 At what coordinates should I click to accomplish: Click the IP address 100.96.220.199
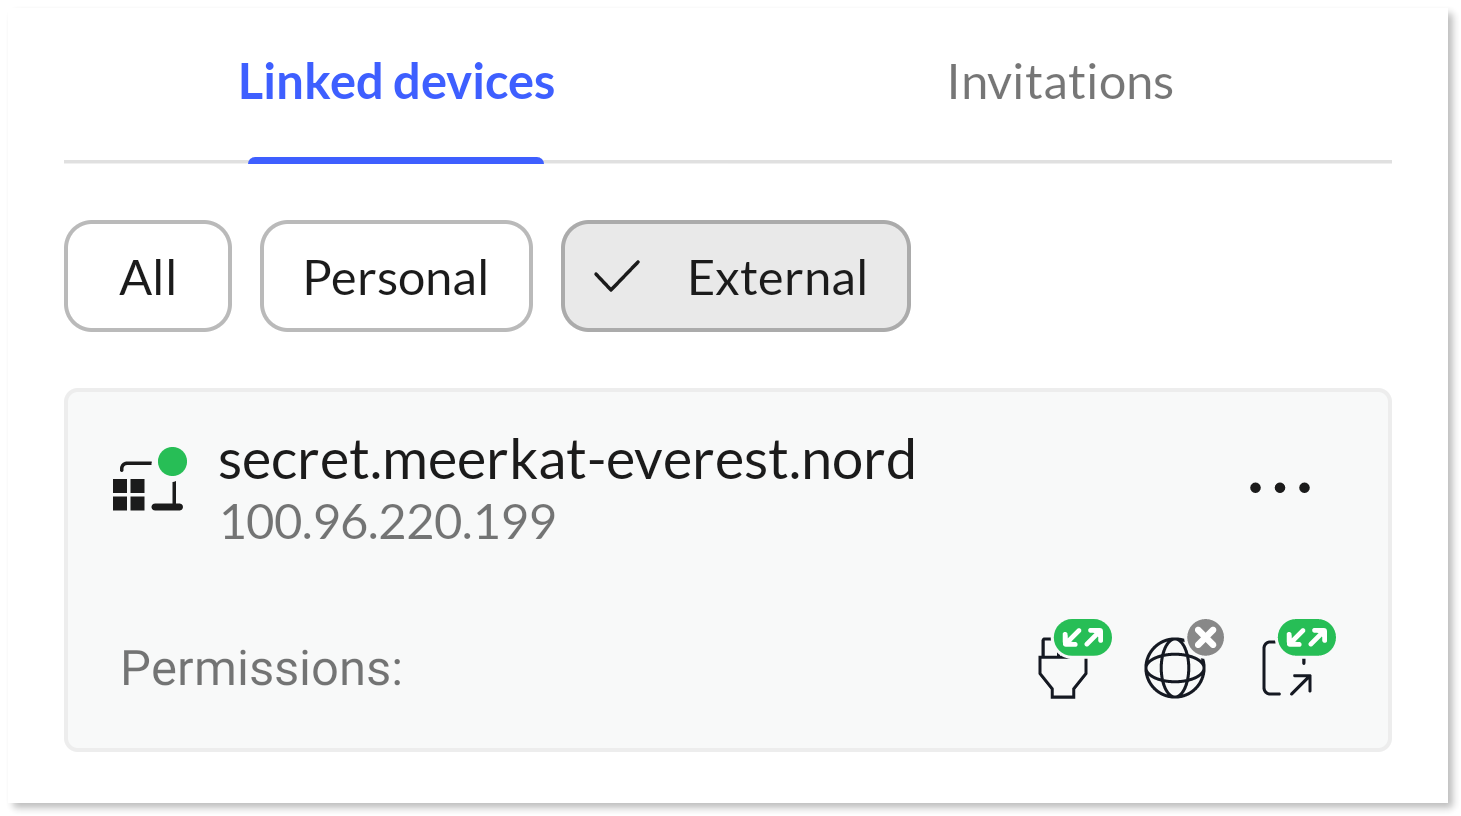pyautogui.click(x=388, y=520)
